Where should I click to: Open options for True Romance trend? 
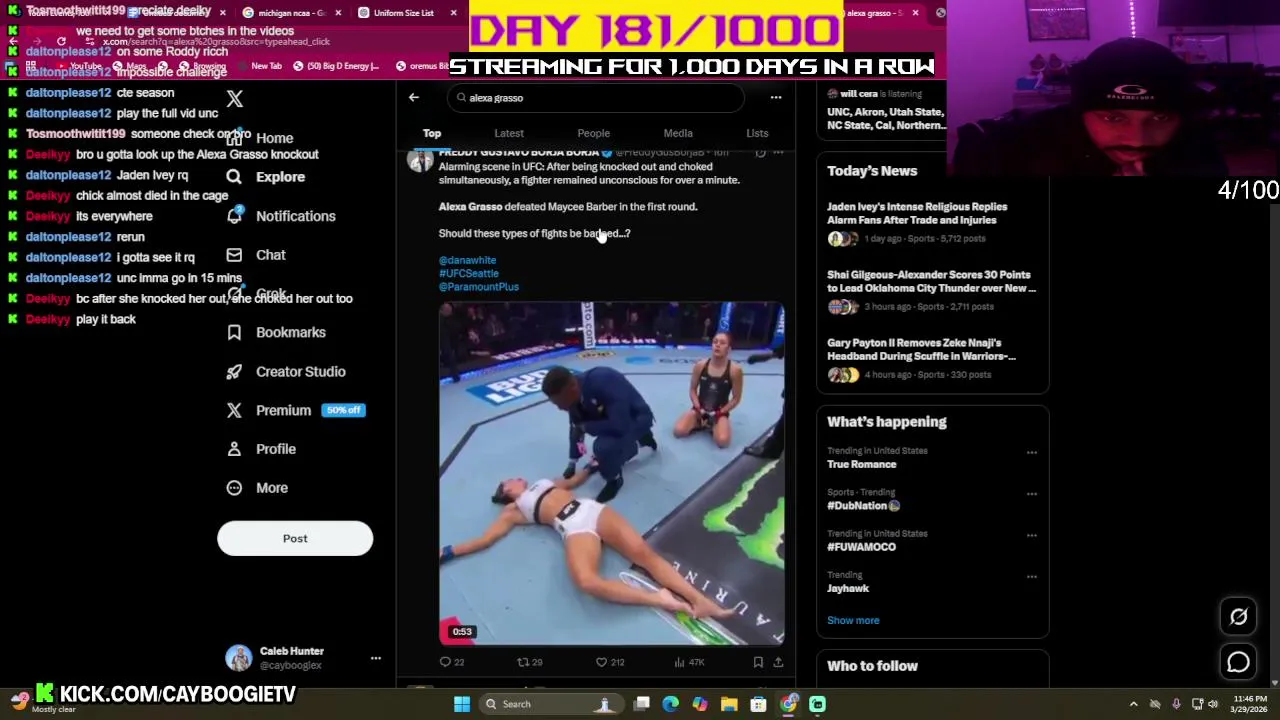1031,452
